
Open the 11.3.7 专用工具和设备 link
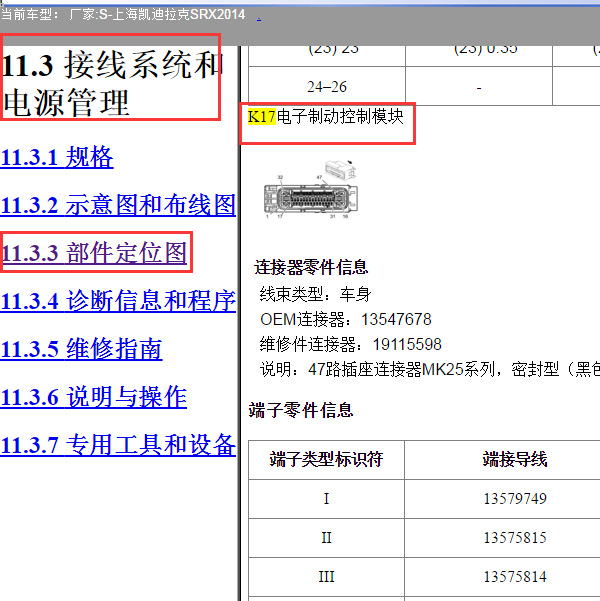118,445
